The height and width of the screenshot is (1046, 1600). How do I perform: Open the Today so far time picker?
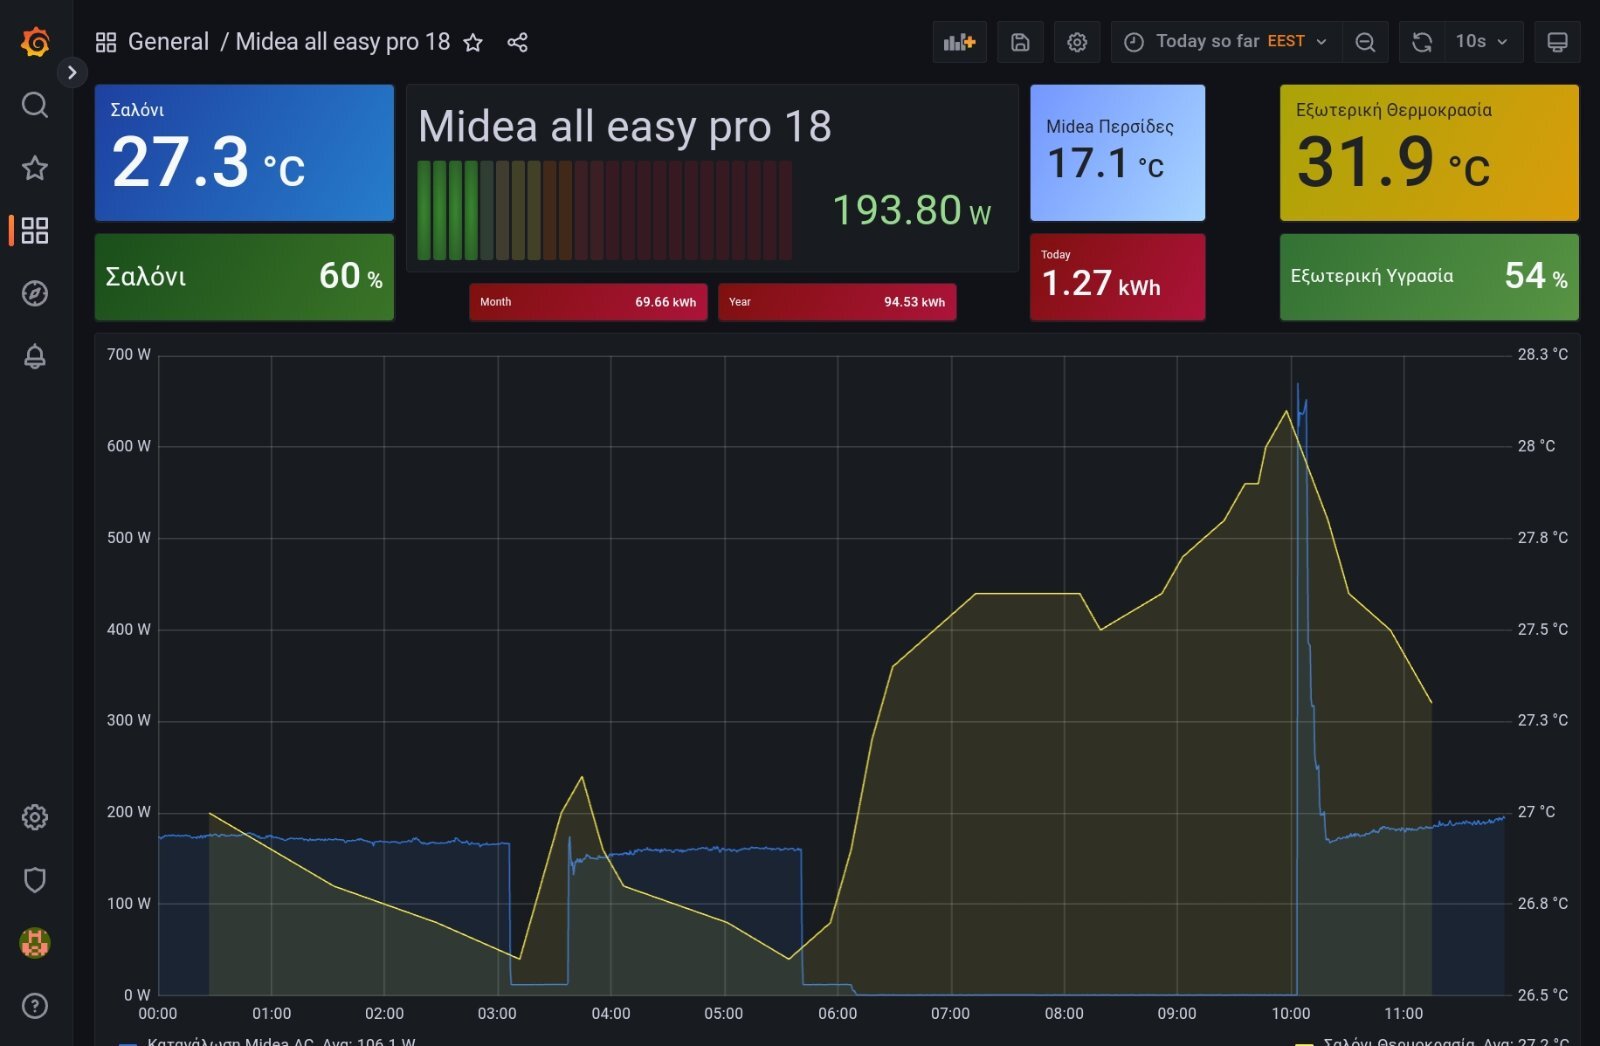point(1226,42)
